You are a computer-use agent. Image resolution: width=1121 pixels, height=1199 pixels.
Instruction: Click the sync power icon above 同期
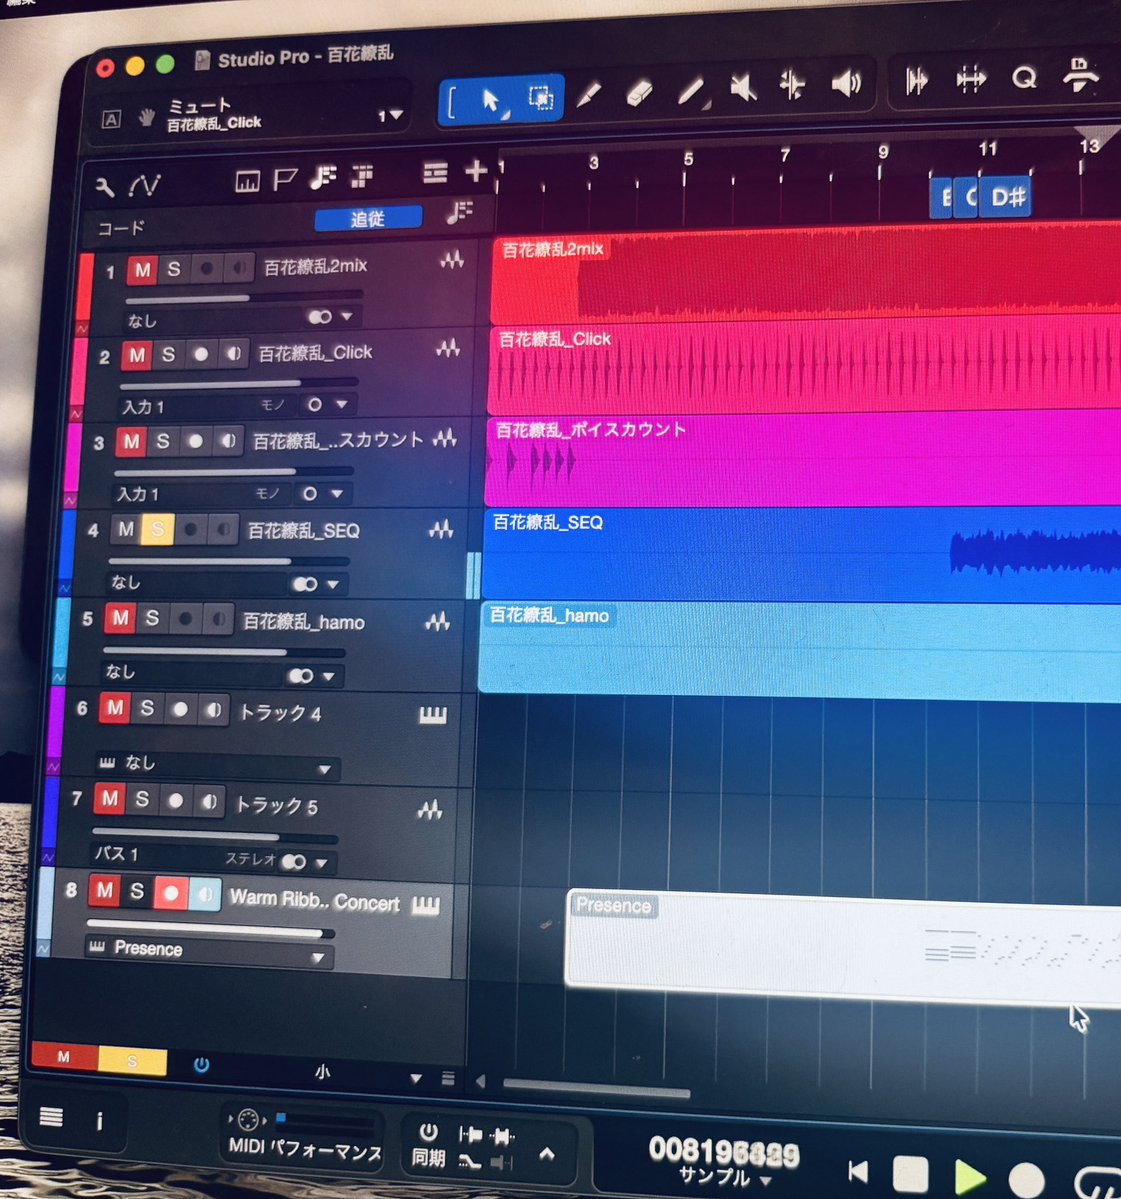[428, 1132]
